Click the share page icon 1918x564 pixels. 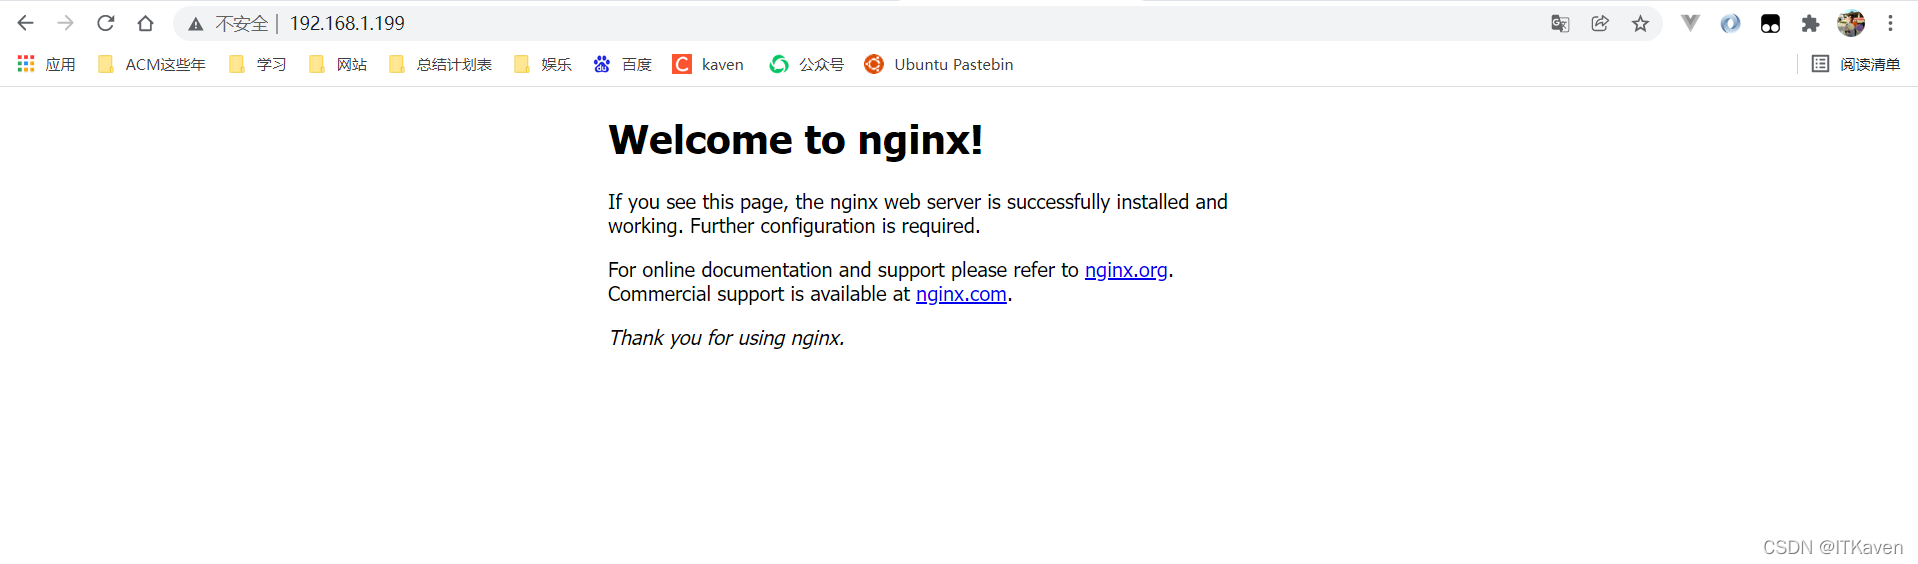pos(1600,23)
